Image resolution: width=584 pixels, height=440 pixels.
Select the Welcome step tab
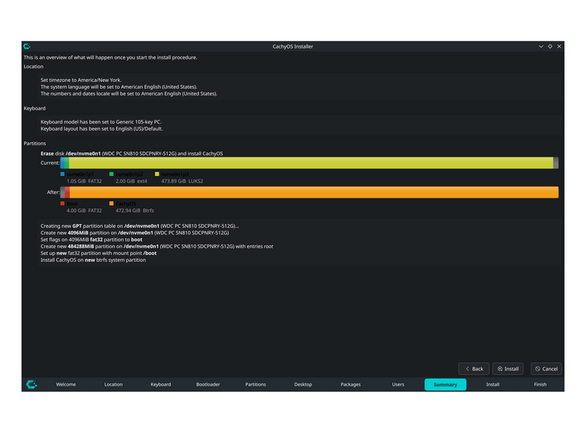click(x=66, y=384)
